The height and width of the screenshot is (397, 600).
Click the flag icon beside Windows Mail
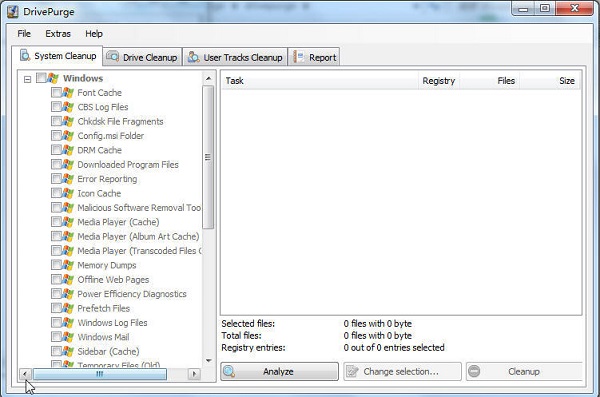point(68,337)
